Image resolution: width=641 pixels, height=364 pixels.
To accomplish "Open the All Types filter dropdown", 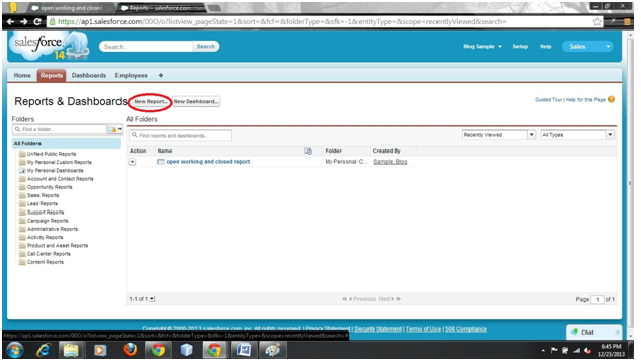I will (577, 135).
